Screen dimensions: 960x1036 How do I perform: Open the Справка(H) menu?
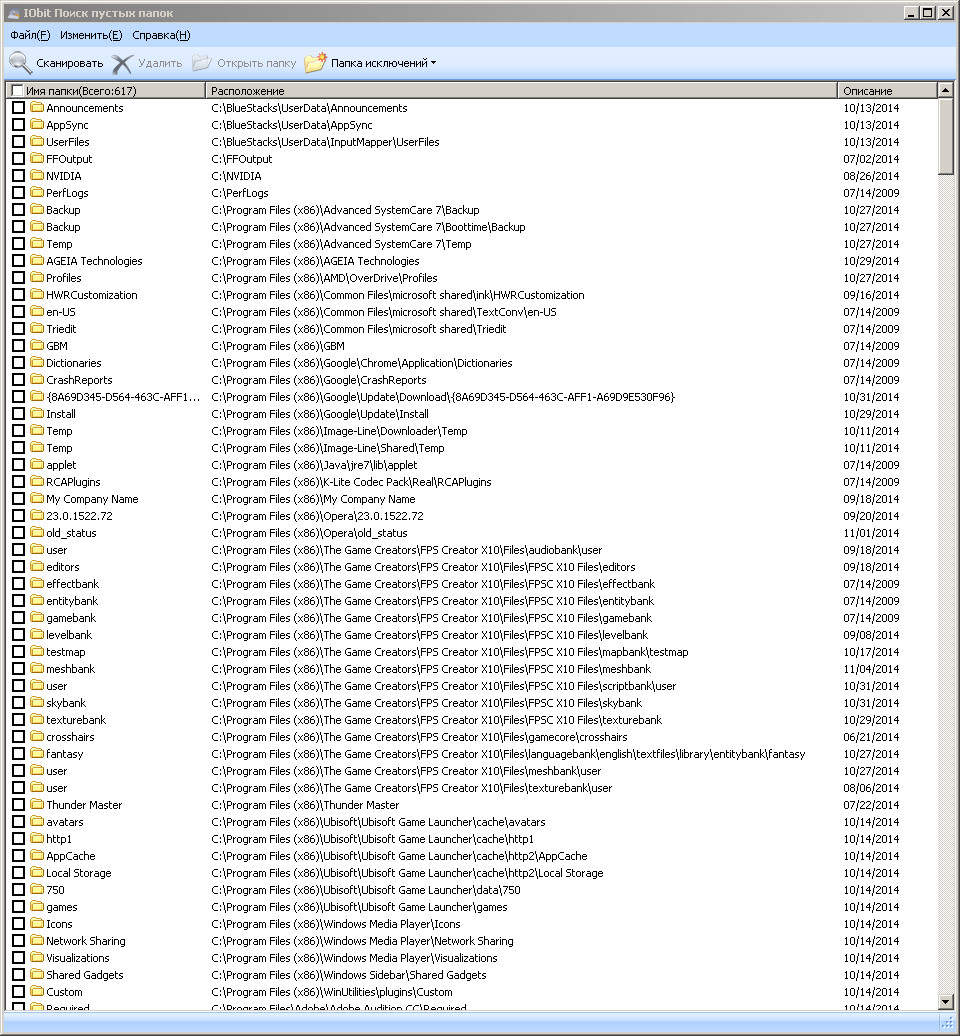[x=161, y=35]
